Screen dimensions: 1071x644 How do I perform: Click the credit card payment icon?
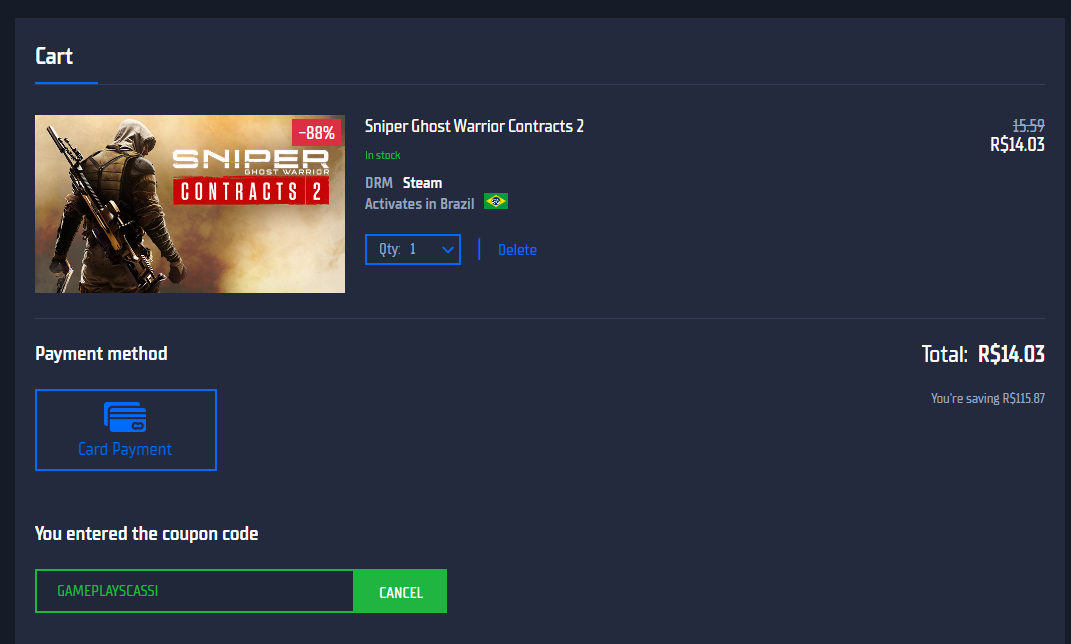point(125,417)
